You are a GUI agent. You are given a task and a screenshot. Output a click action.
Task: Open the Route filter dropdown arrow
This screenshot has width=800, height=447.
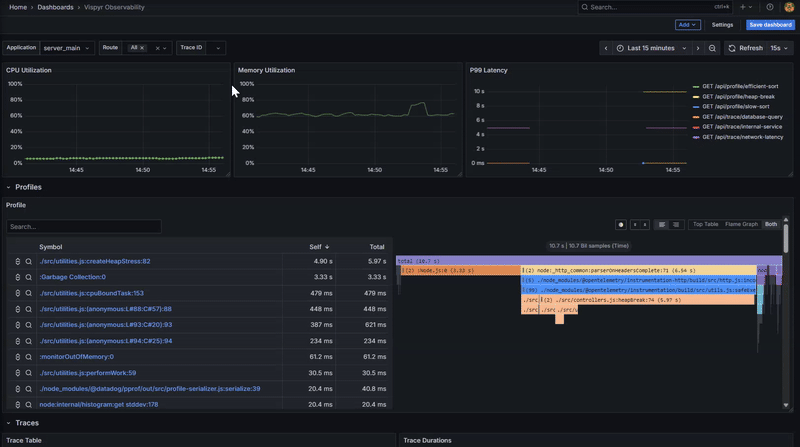(x=165, y=48)
